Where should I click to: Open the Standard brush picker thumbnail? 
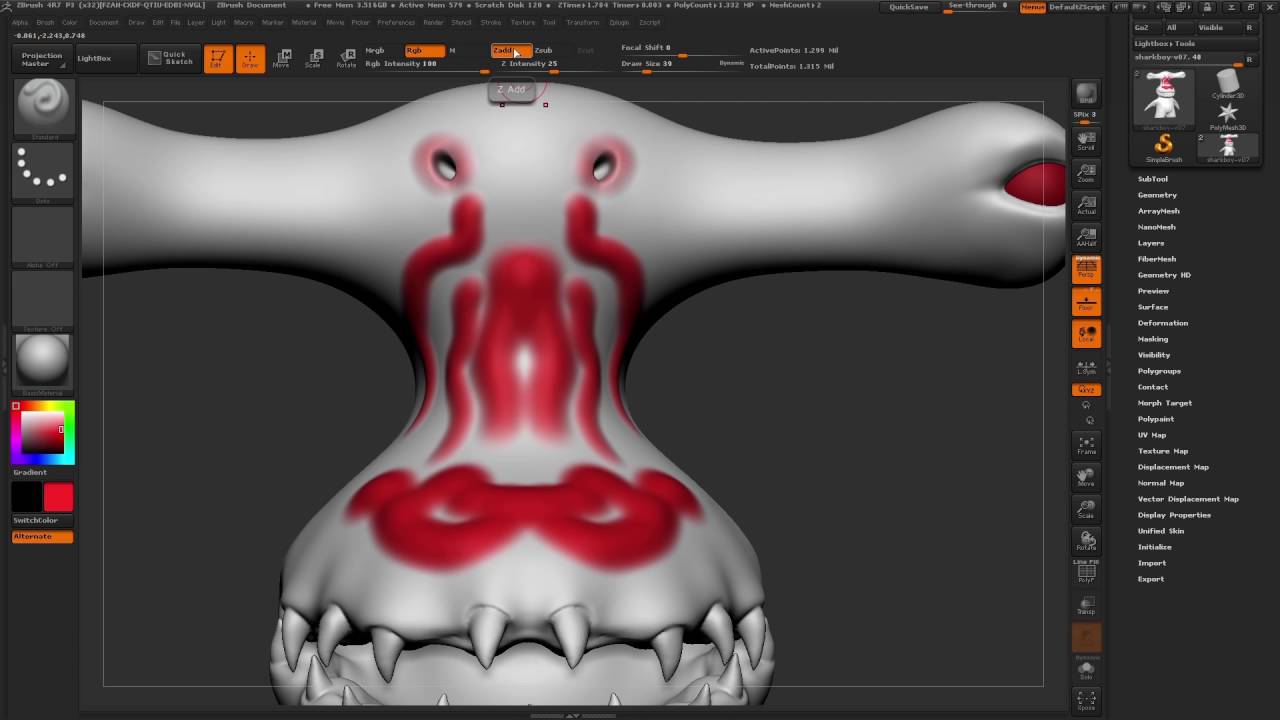(x=43, y=109)
